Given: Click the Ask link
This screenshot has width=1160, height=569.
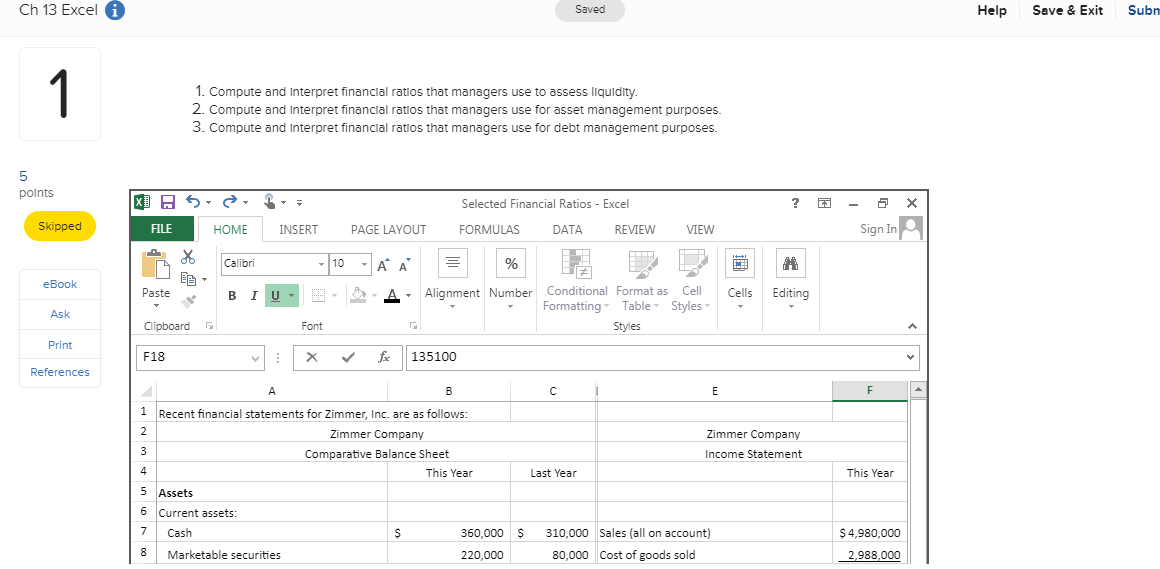Looking at the screenshot, I should 60,314.
